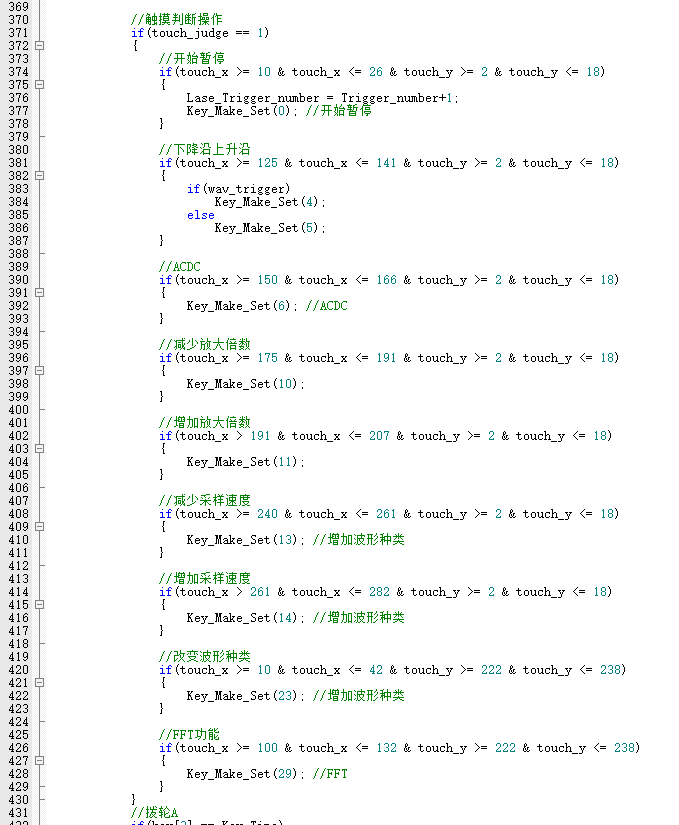Click the number 132 on line 426
The image size is (679, 825).
(x=386, y=748)
